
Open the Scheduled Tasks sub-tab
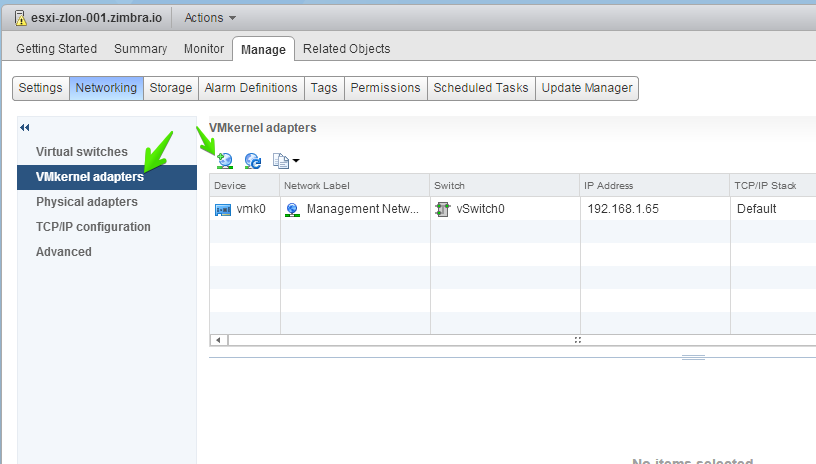click(x=481, y=88)
